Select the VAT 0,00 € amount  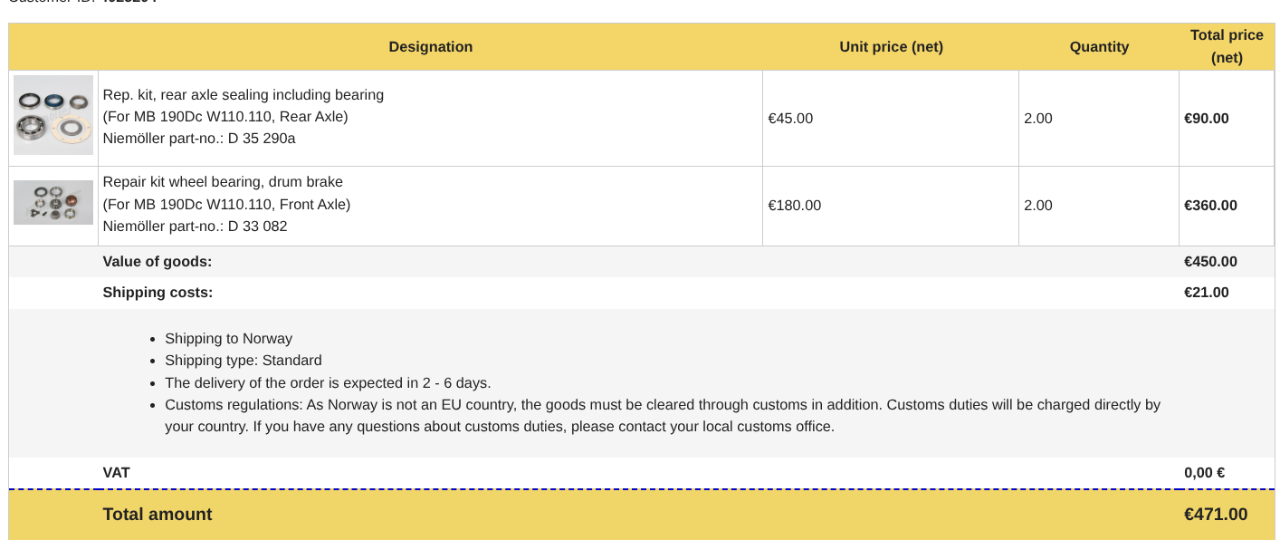tap(1205, 473)
